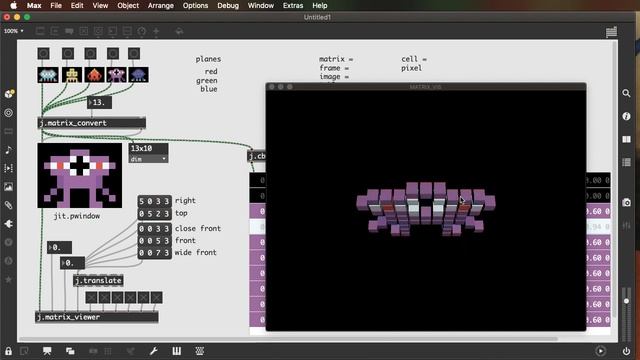Open the audio note browser in left sidebar

click(9, 150)
